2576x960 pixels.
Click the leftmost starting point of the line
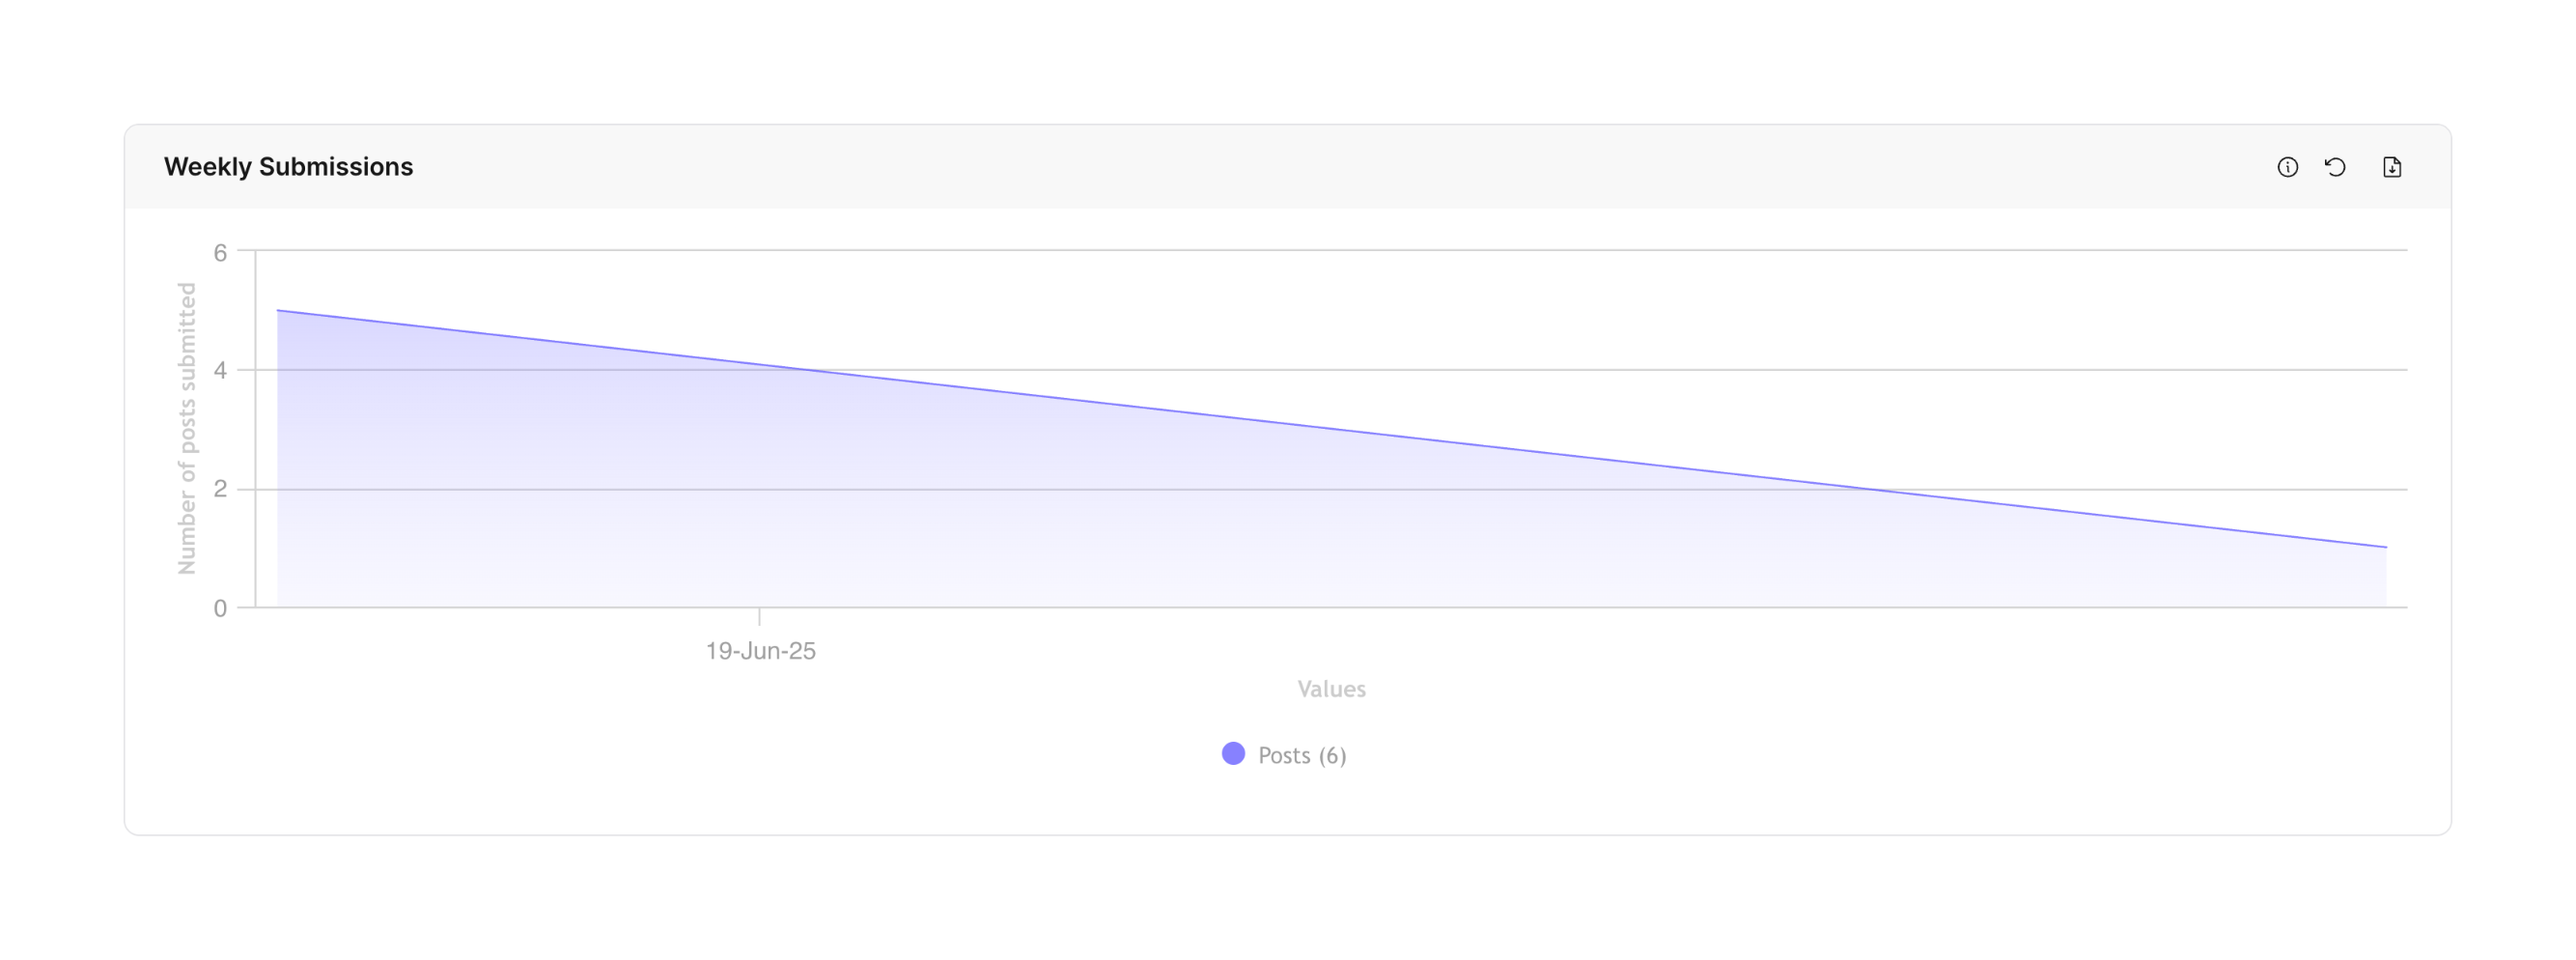click(x=278, y=311)
